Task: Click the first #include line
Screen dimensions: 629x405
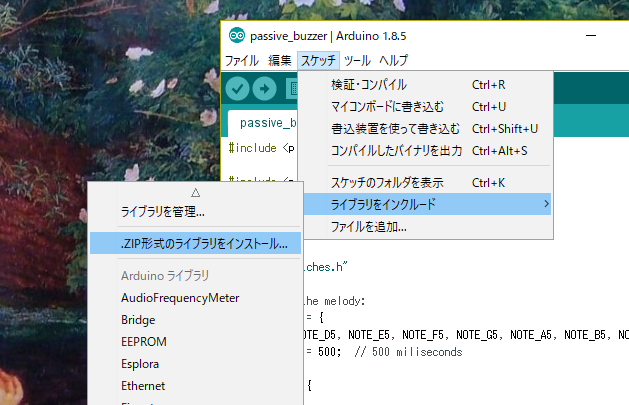Action: tap(261, 148)
